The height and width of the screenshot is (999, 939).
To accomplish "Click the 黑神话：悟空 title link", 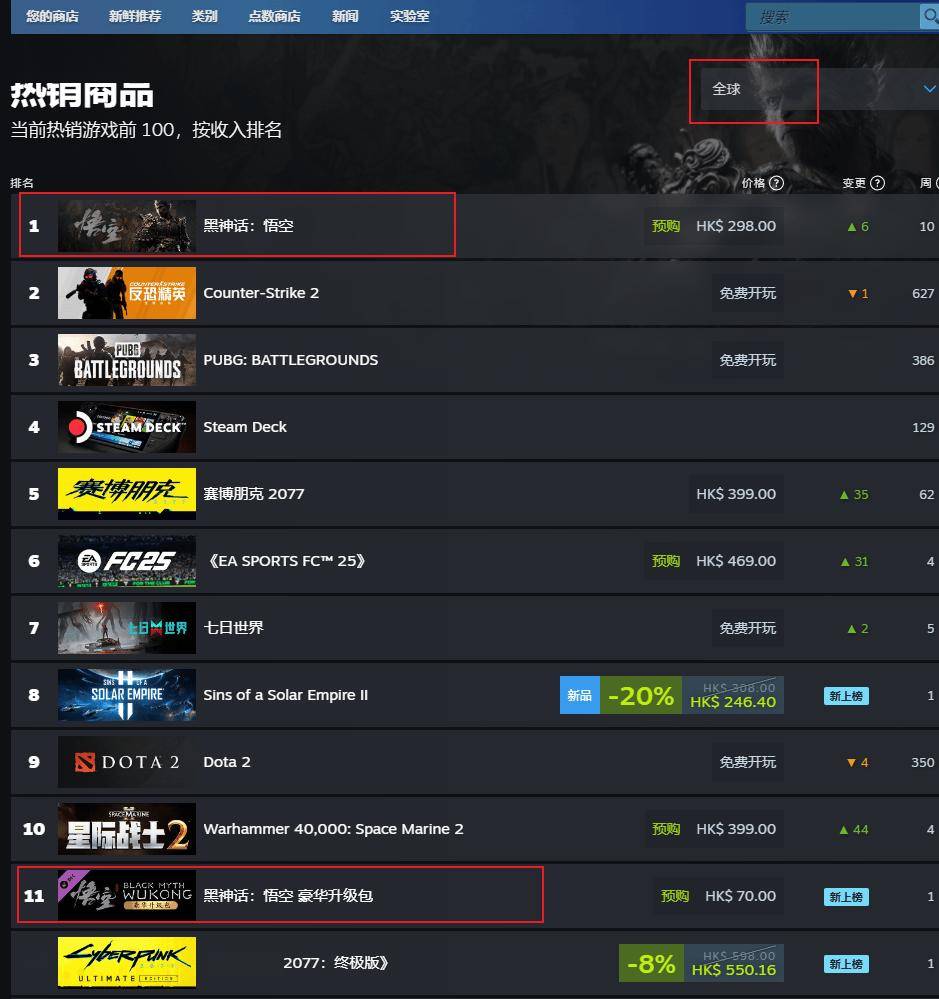I will [248, 226].
